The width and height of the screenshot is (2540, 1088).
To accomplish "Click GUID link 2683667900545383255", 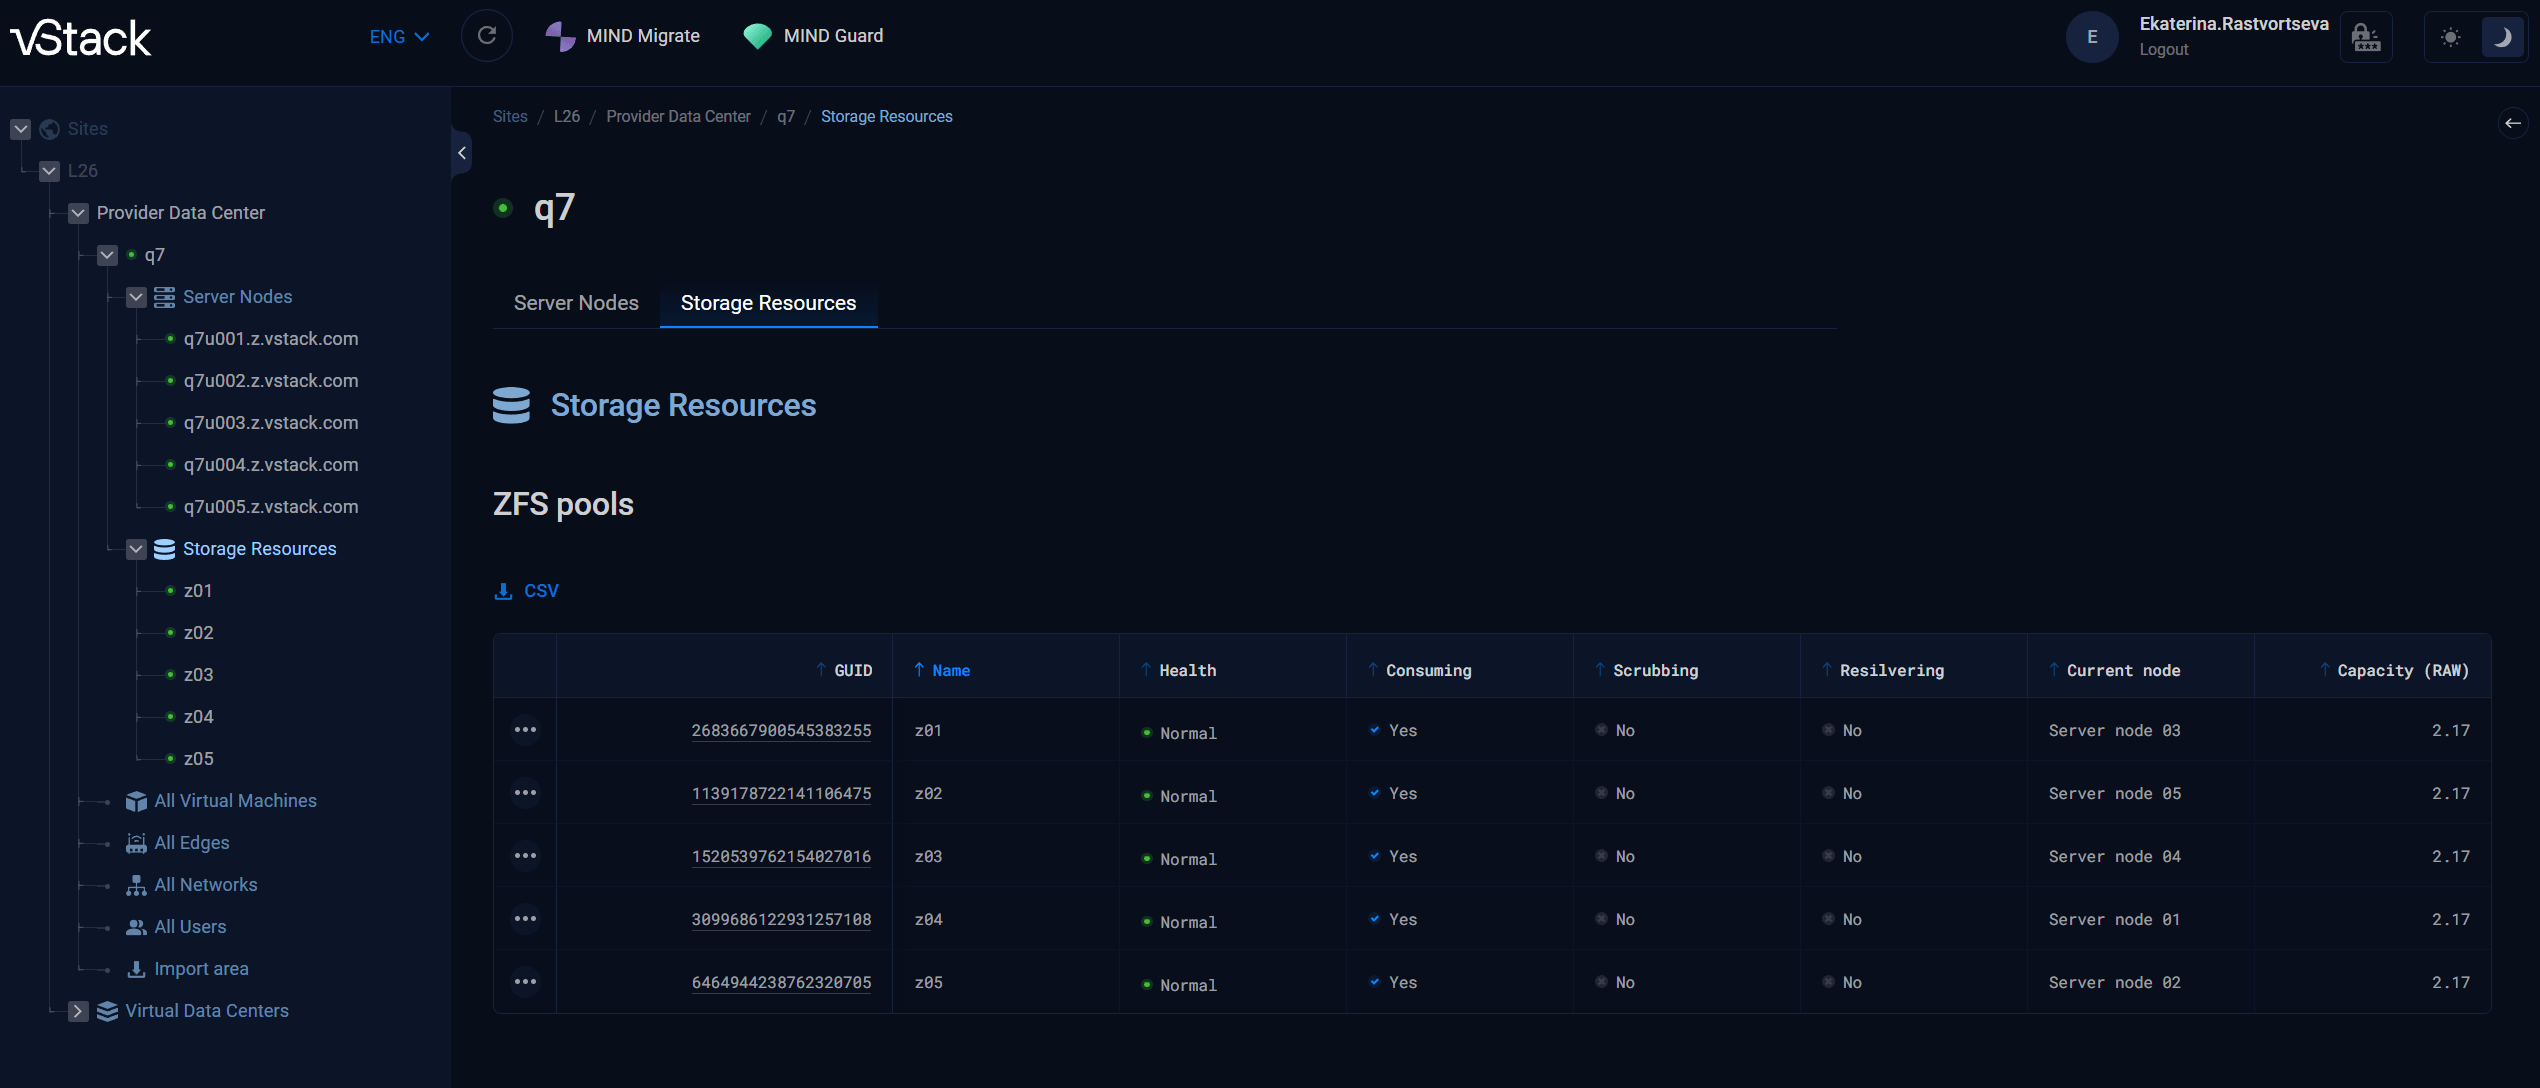I will 781,731.
